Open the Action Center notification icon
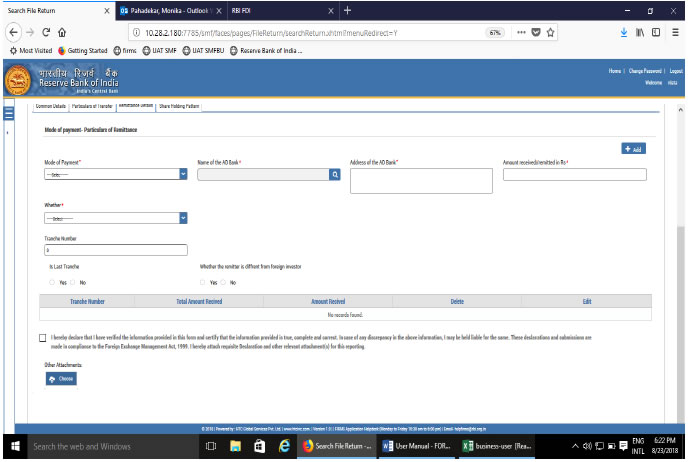The width and height of the screenshot is (688, 462). pyautogui.click(x=623, y=446)
